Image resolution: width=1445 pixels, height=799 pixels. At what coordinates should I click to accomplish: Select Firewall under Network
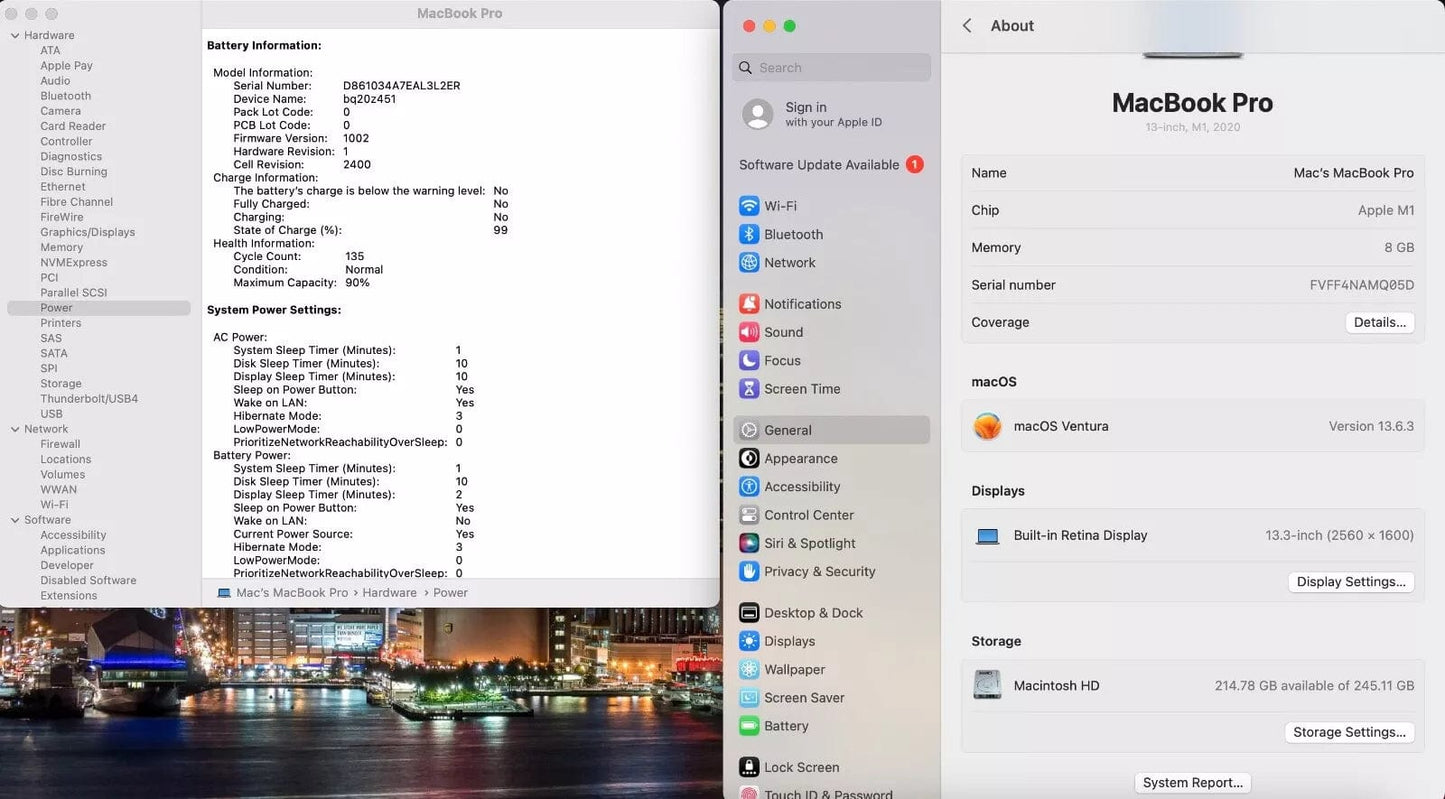[60, 444]
